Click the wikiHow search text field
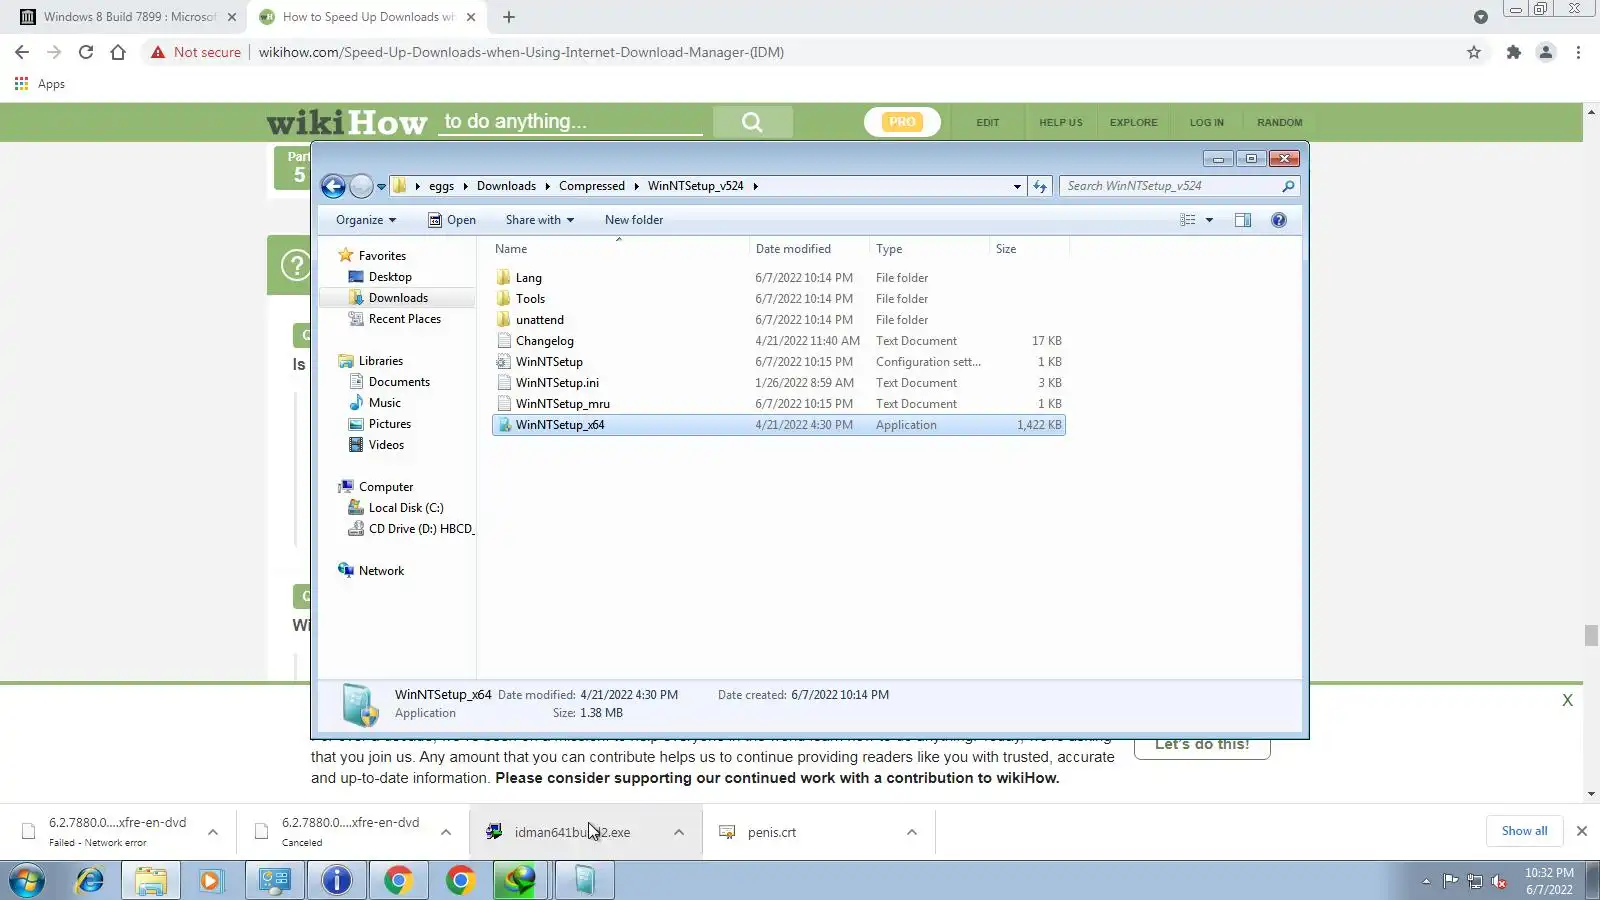Viewport: 1600px width, 900px height. point(572,122)
